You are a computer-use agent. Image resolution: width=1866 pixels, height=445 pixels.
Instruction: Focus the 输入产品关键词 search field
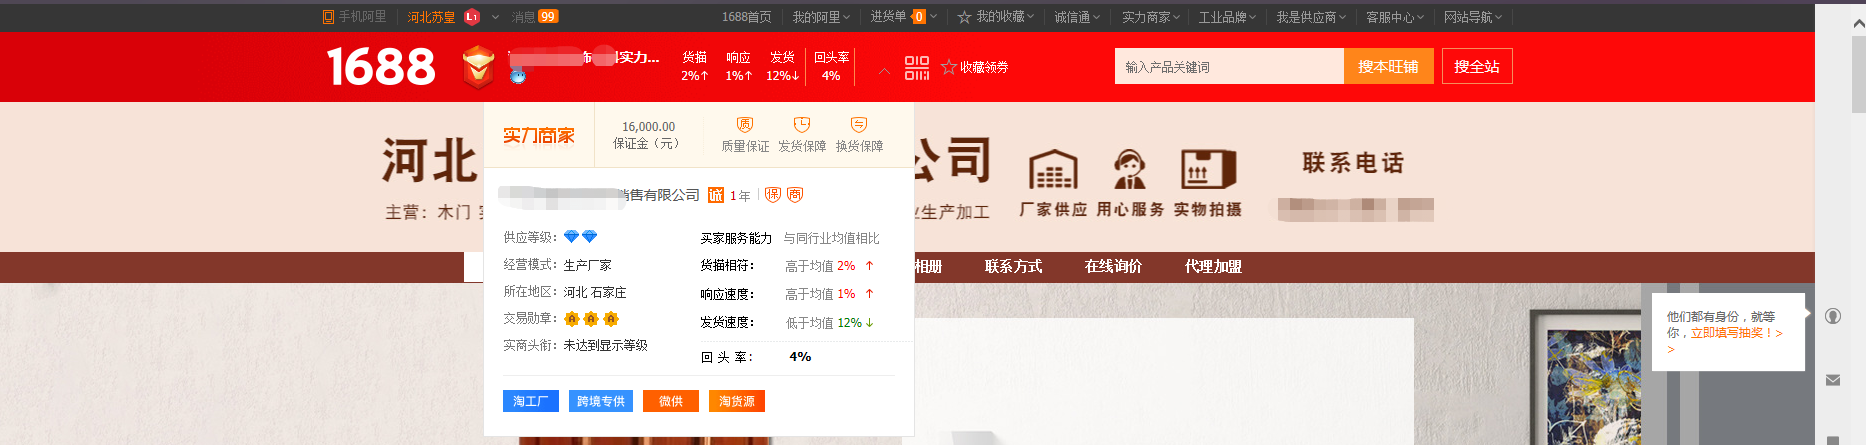1229,67
